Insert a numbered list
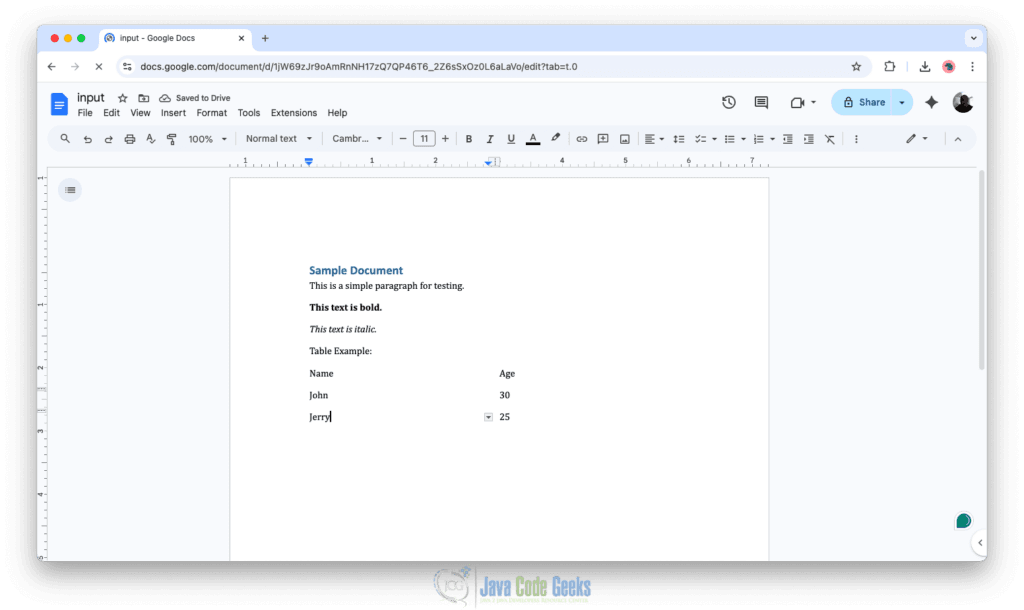1024x610 pixels. click(758, 139)
